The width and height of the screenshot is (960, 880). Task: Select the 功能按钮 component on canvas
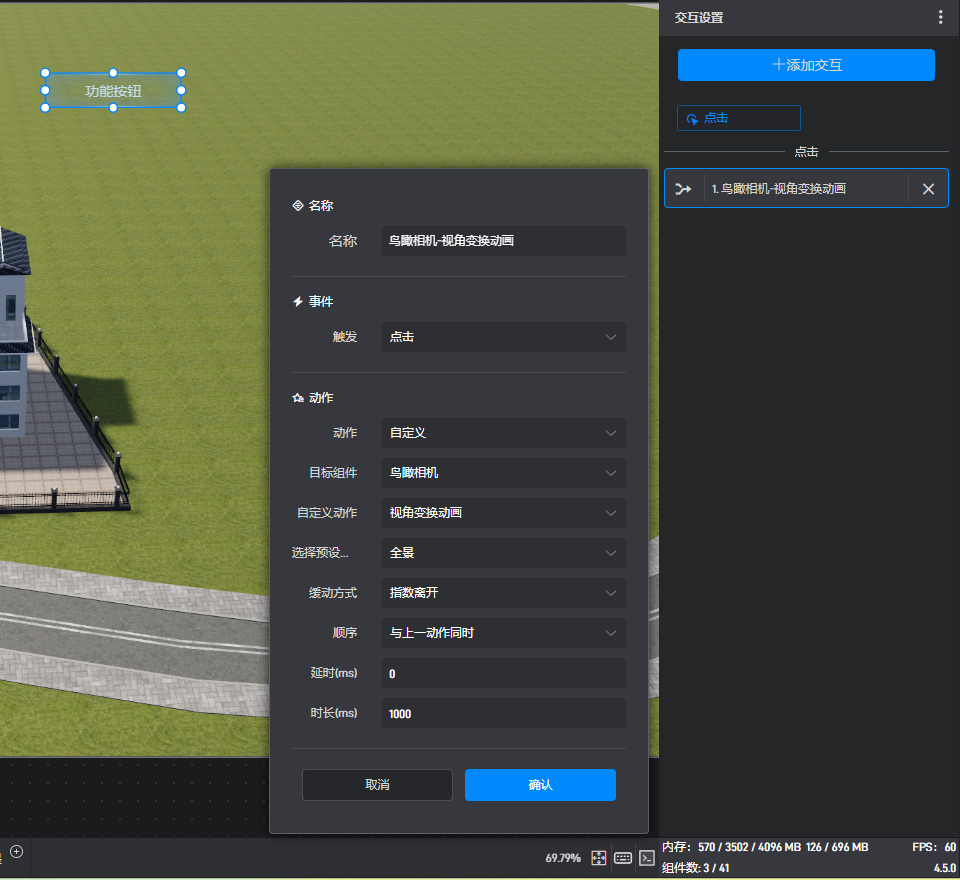point(113,91)
